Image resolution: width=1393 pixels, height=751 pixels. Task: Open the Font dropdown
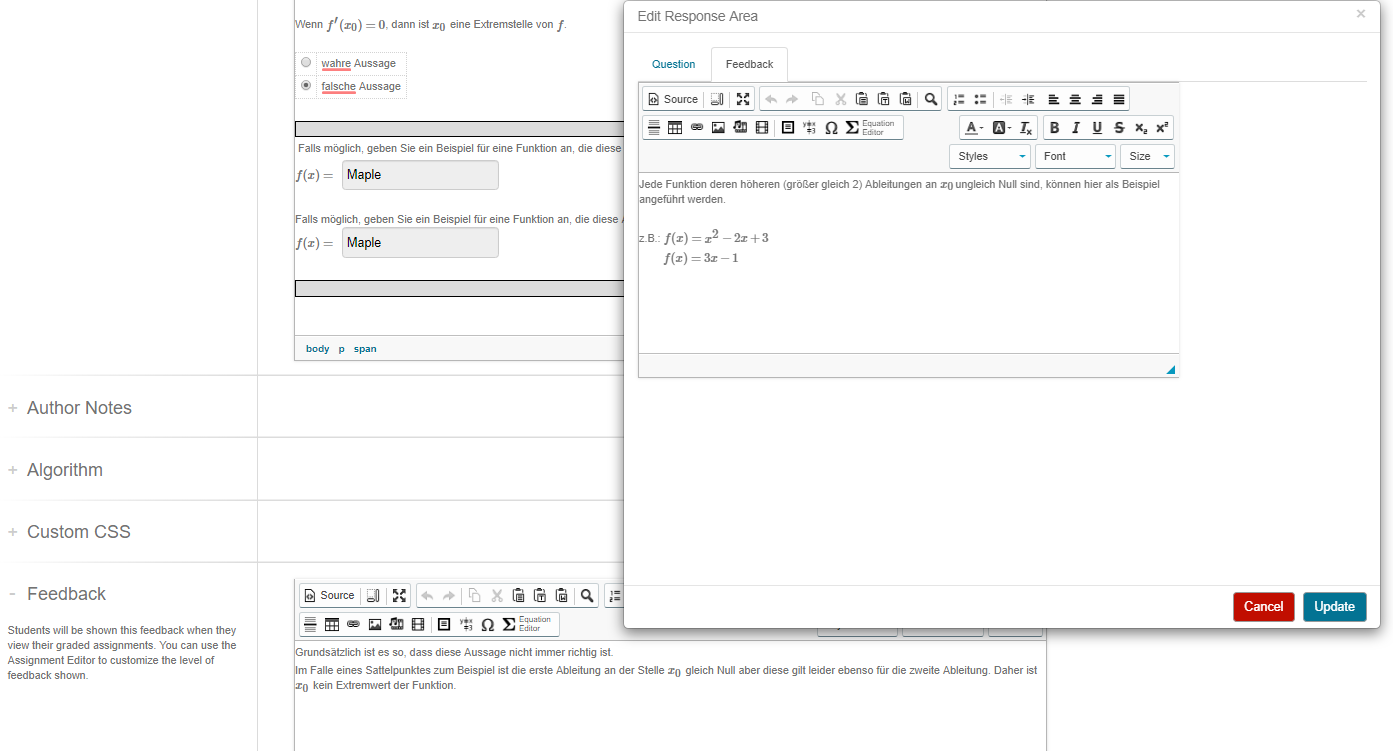[x=1075, y=156]
